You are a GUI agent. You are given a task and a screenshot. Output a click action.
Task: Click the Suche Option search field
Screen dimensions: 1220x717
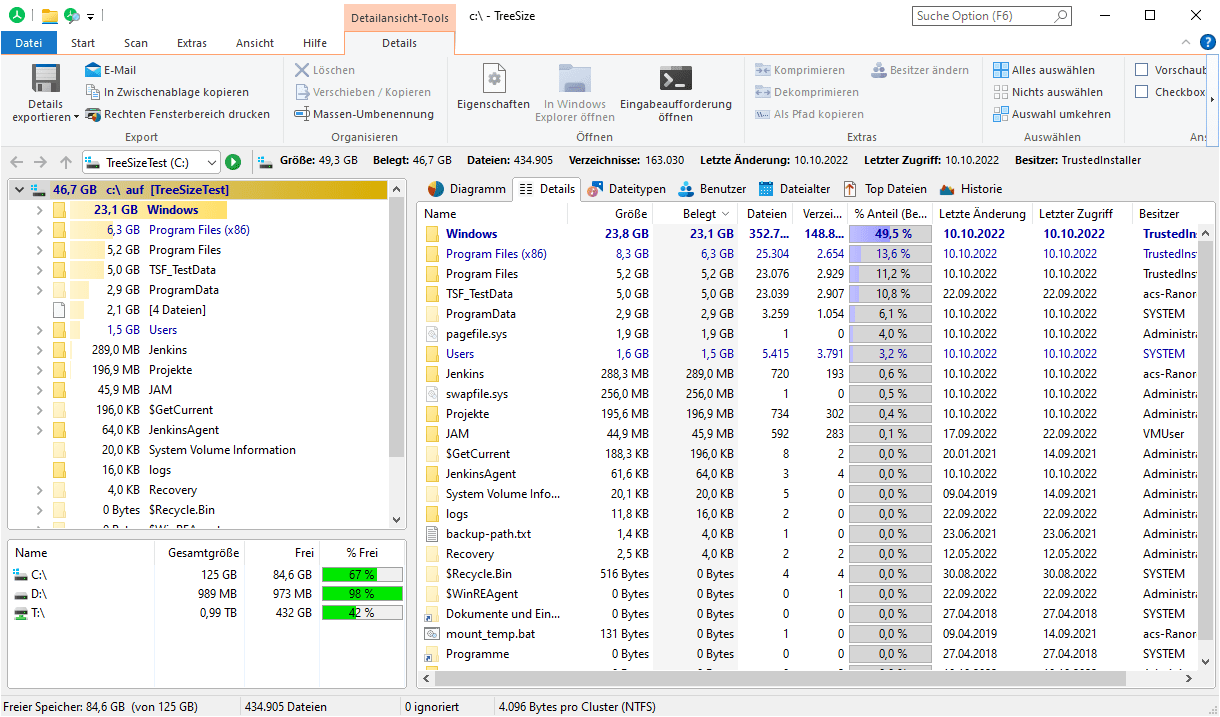pyautogui.click(x=983, y=16)
